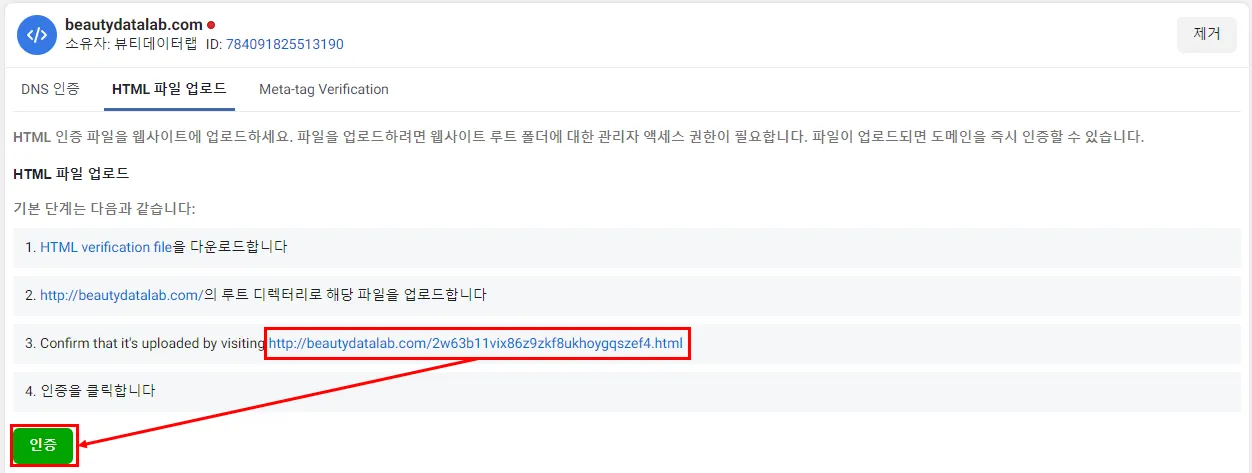Click the green 인증 verify button
1252x473 pixels.
43,446
